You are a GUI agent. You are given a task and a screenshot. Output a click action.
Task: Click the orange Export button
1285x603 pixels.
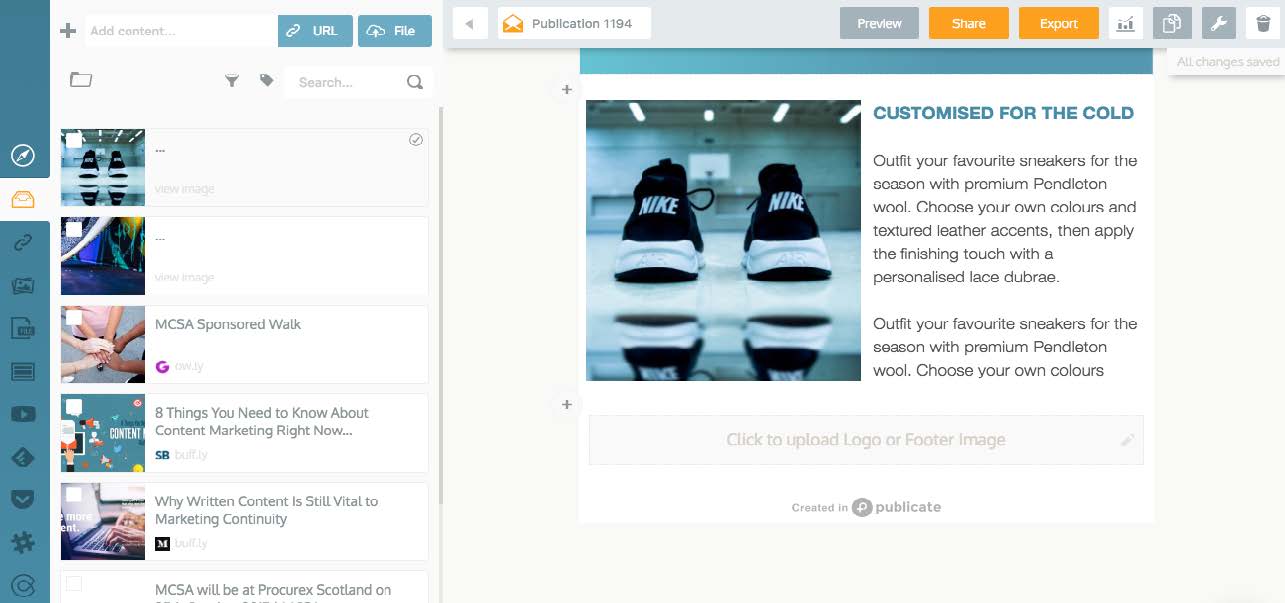(1058, 24)
